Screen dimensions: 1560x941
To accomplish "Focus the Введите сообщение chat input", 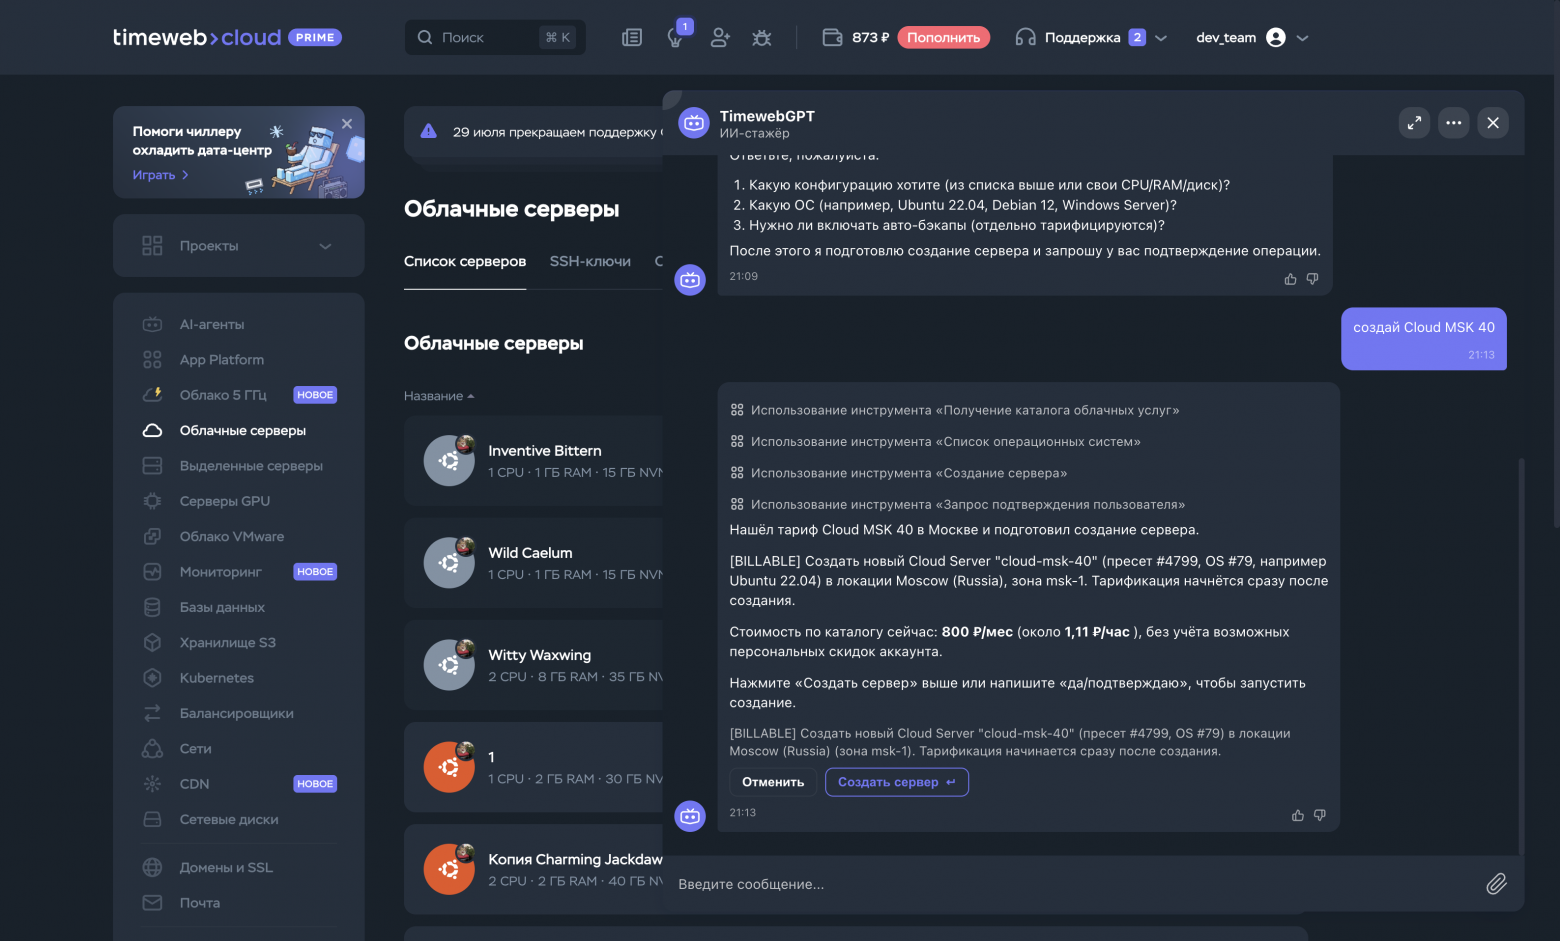I will pyautogui.click(x=1075, y=884).
